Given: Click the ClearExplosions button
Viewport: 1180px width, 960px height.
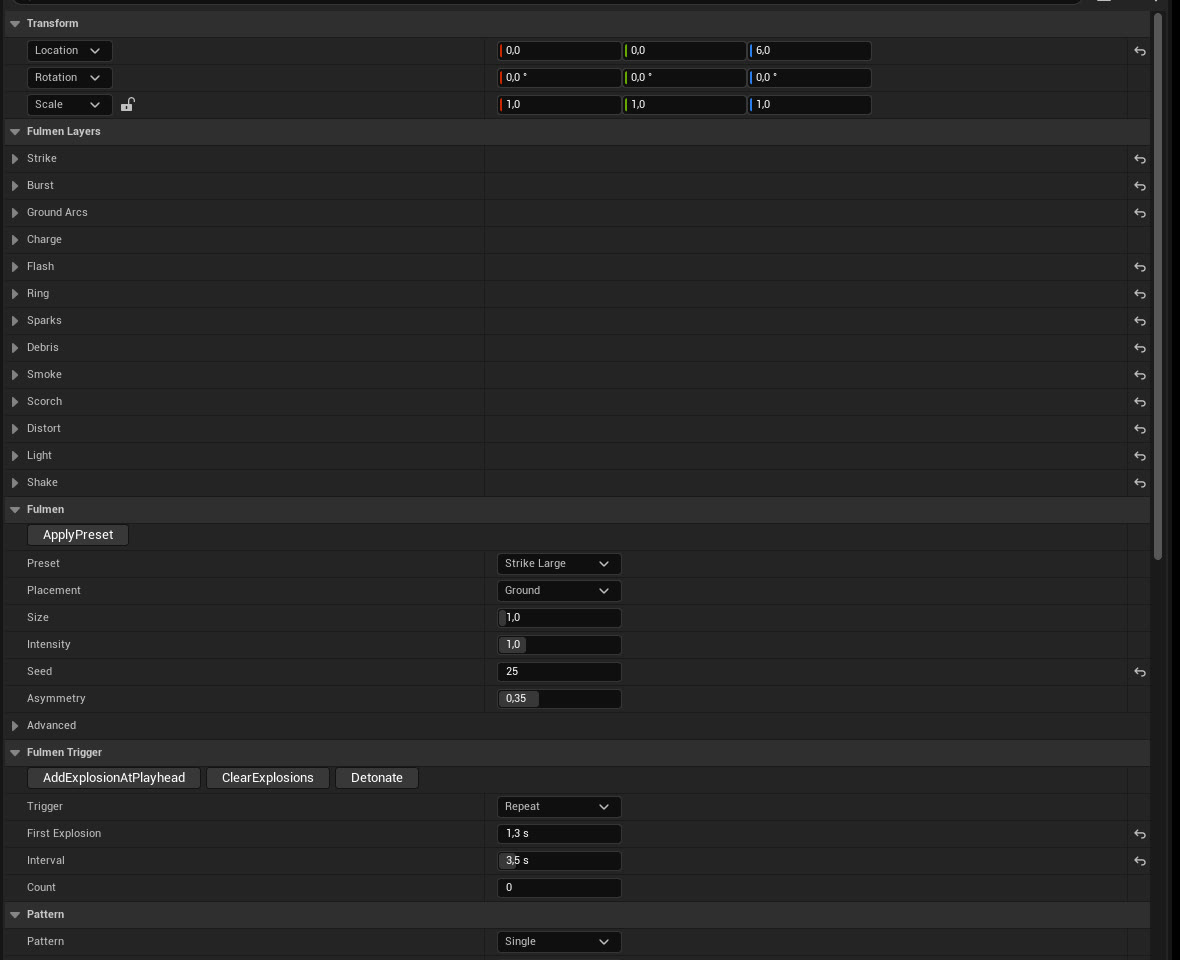Looking at the screenshot, I should click(x=267, y=778).
